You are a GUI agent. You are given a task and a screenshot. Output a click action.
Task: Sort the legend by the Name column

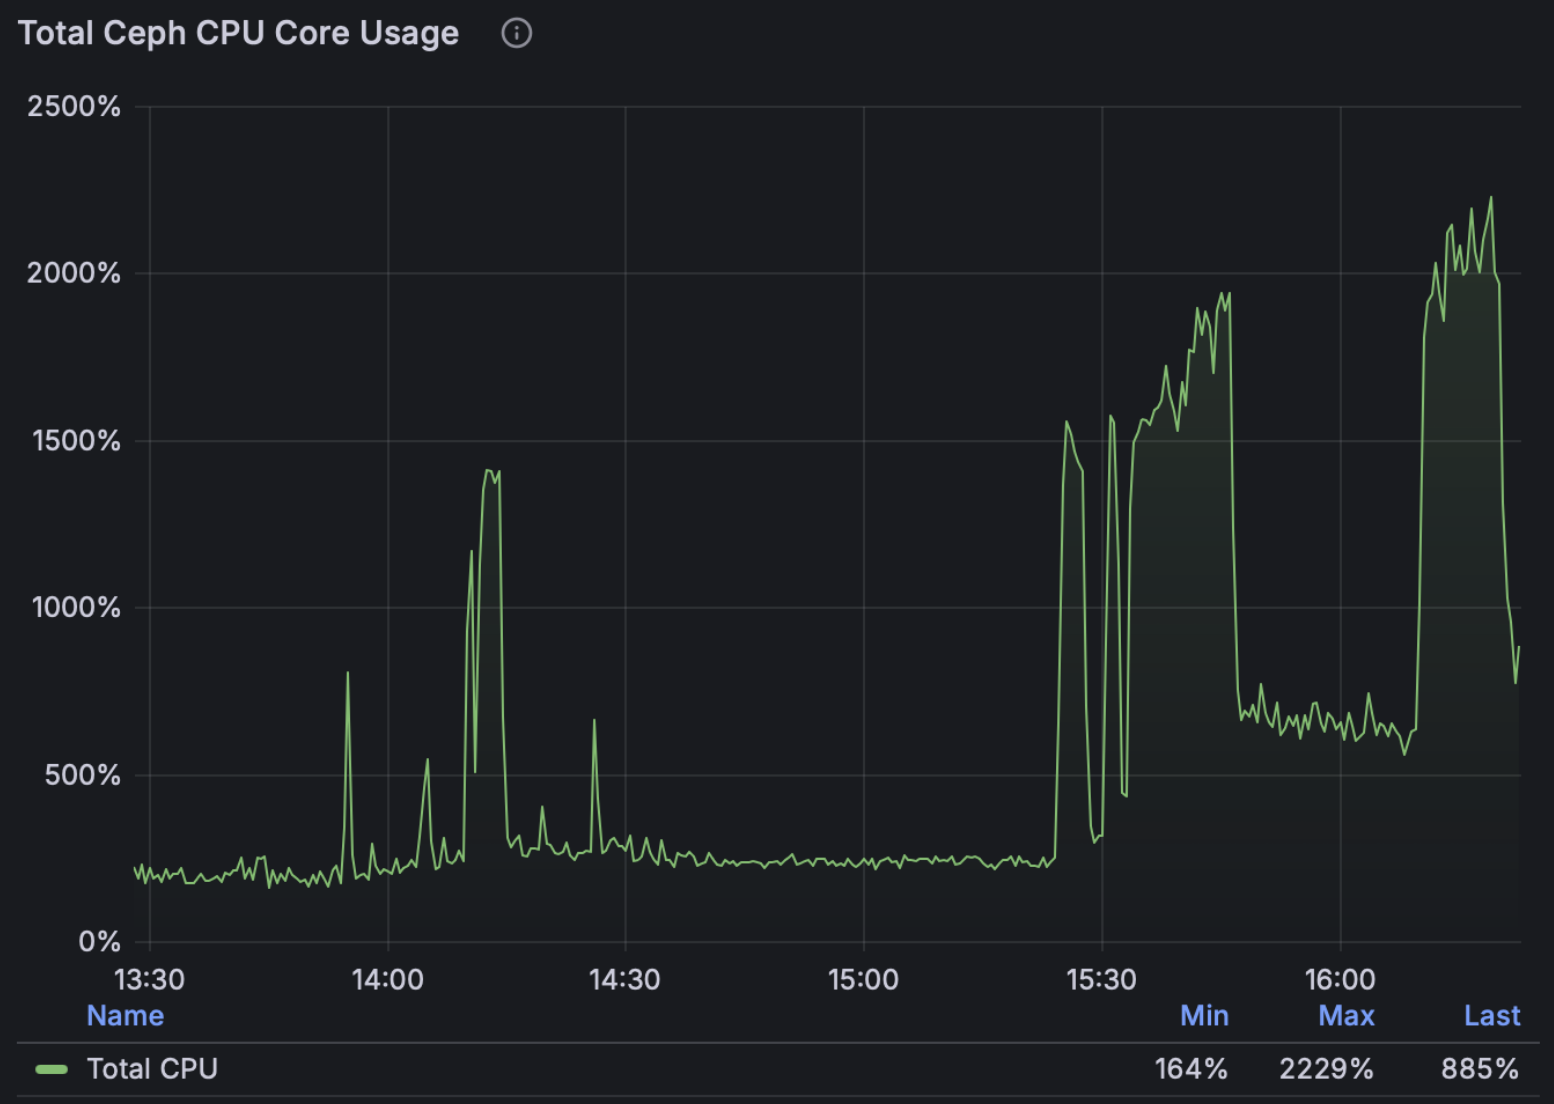point(125,1016)
